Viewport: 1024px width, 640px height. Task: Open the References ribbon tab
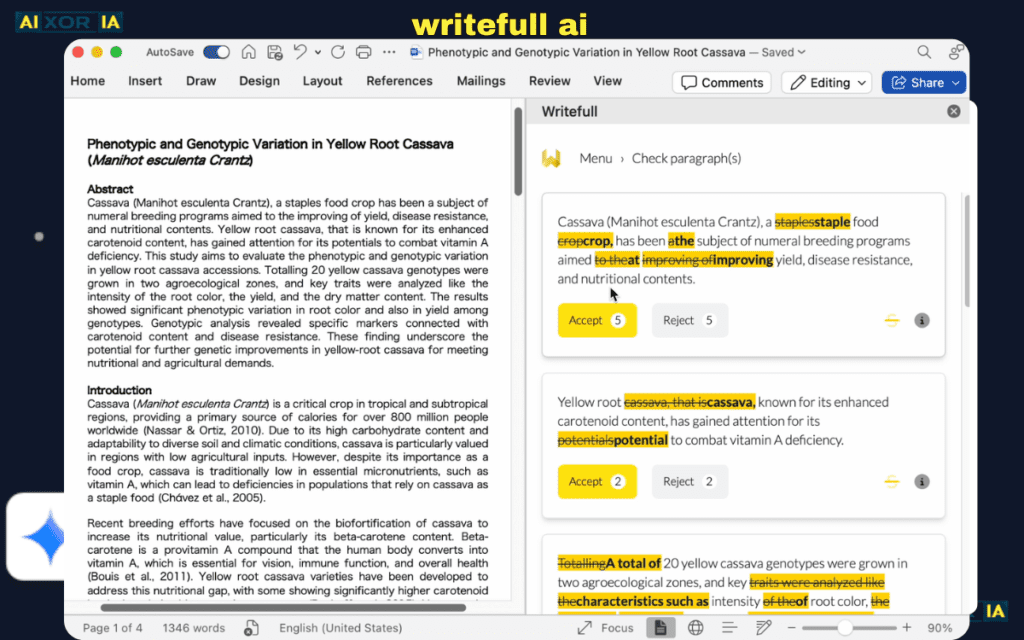(399, 81)
